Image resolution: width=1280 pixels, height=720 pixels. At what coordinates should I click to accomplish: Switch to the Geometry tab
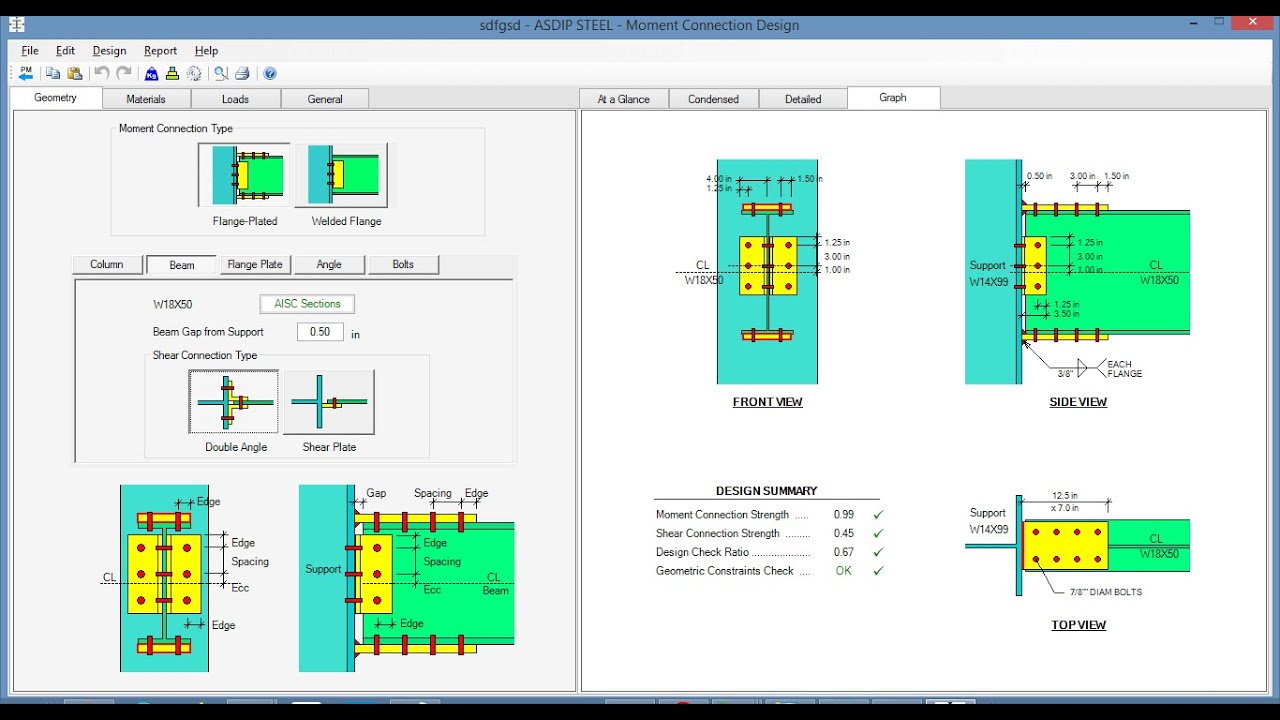tap(55, 97)
